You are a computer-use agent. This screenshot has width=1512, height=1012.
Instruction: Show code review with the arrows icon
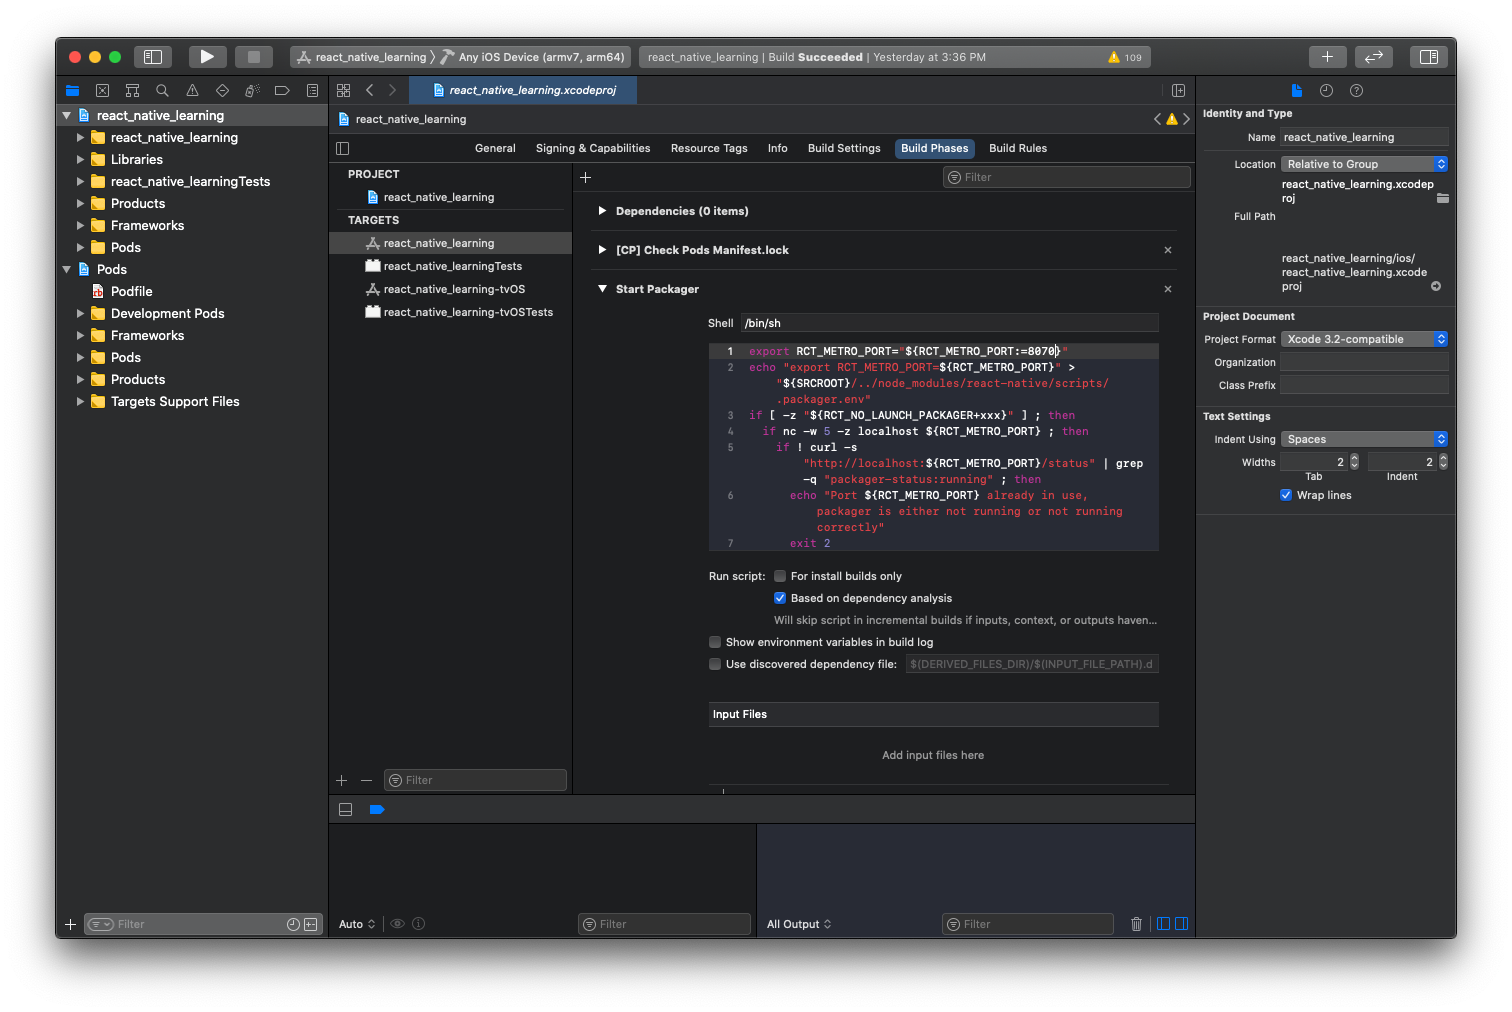click(1374, 57)
